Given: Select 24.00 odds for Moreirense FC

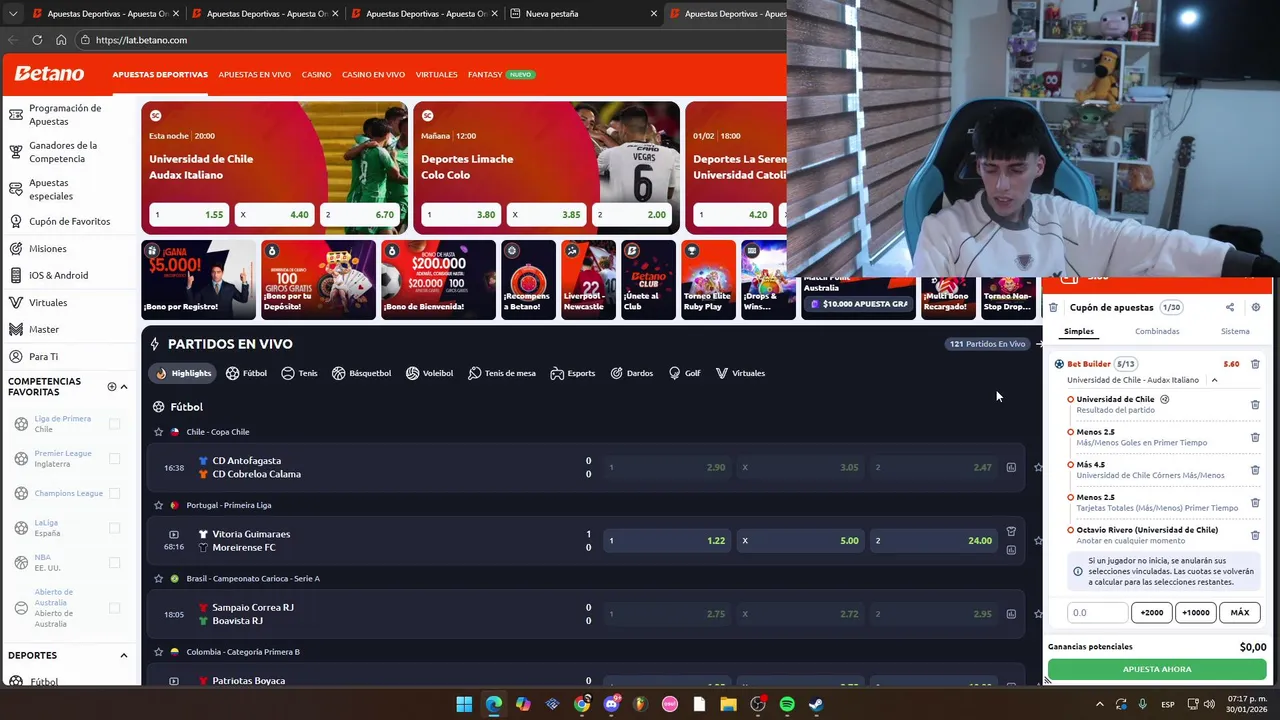Looking at the screenshot, I should 934,541.
